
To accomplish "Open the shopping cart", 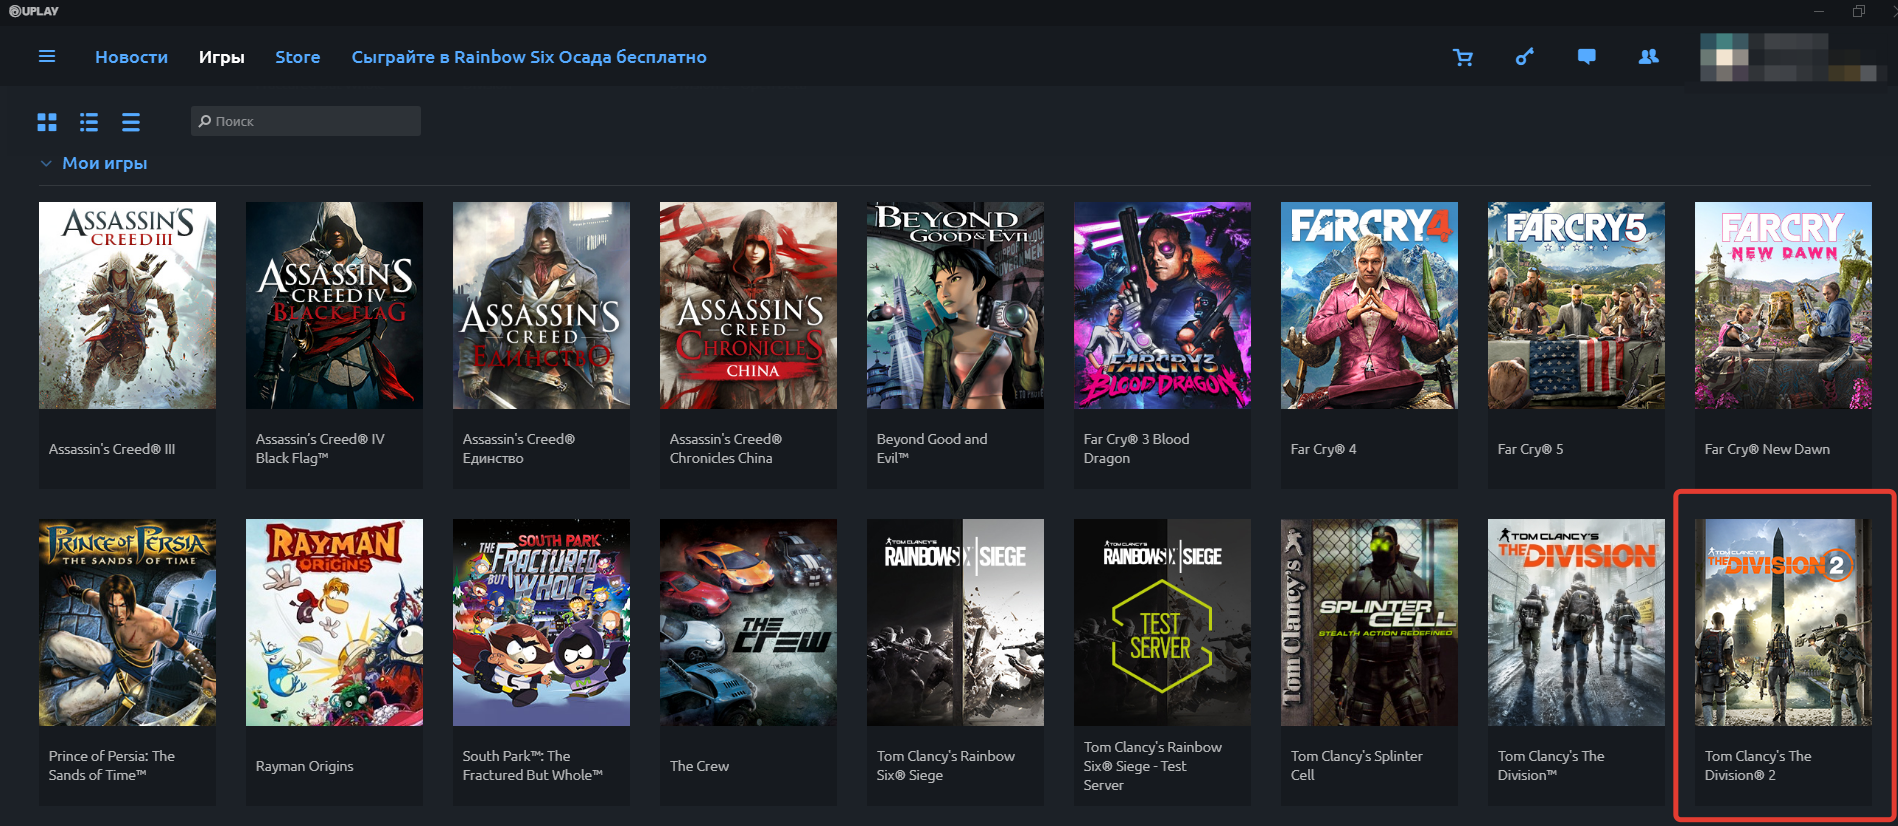I will click(x=1463, y=57).
